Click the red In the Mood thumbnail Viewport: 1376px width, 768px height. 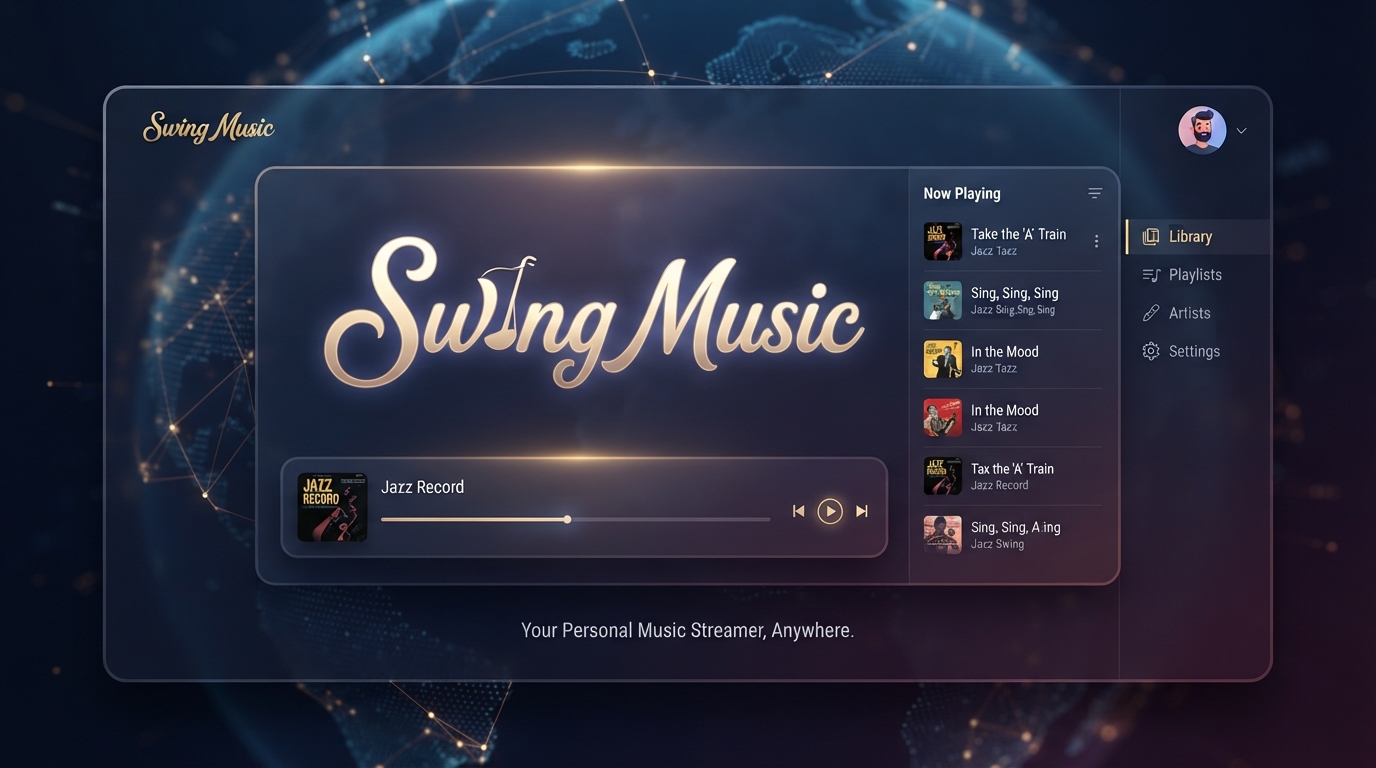(x=942, y=417)
